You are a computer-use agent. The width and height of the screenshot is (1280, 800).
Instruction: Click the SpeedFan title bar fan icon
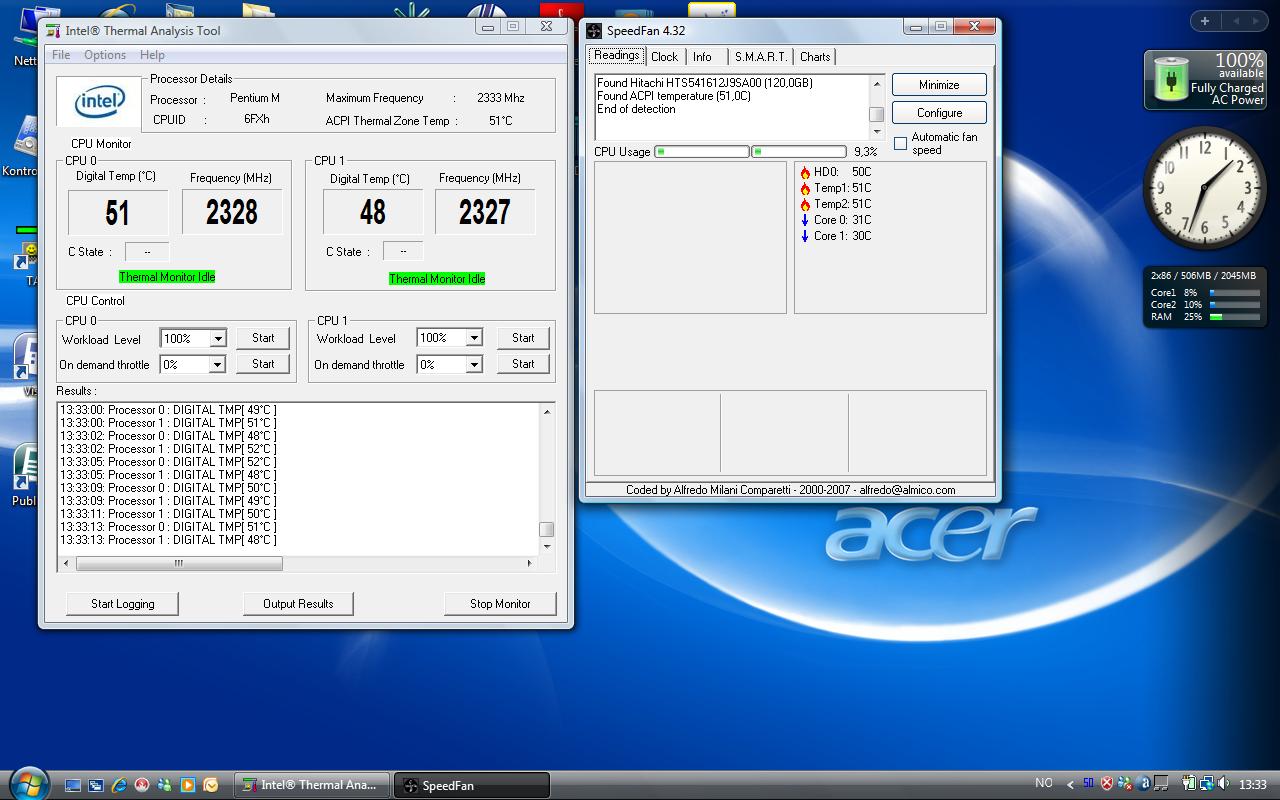click(x=594, y=31)
